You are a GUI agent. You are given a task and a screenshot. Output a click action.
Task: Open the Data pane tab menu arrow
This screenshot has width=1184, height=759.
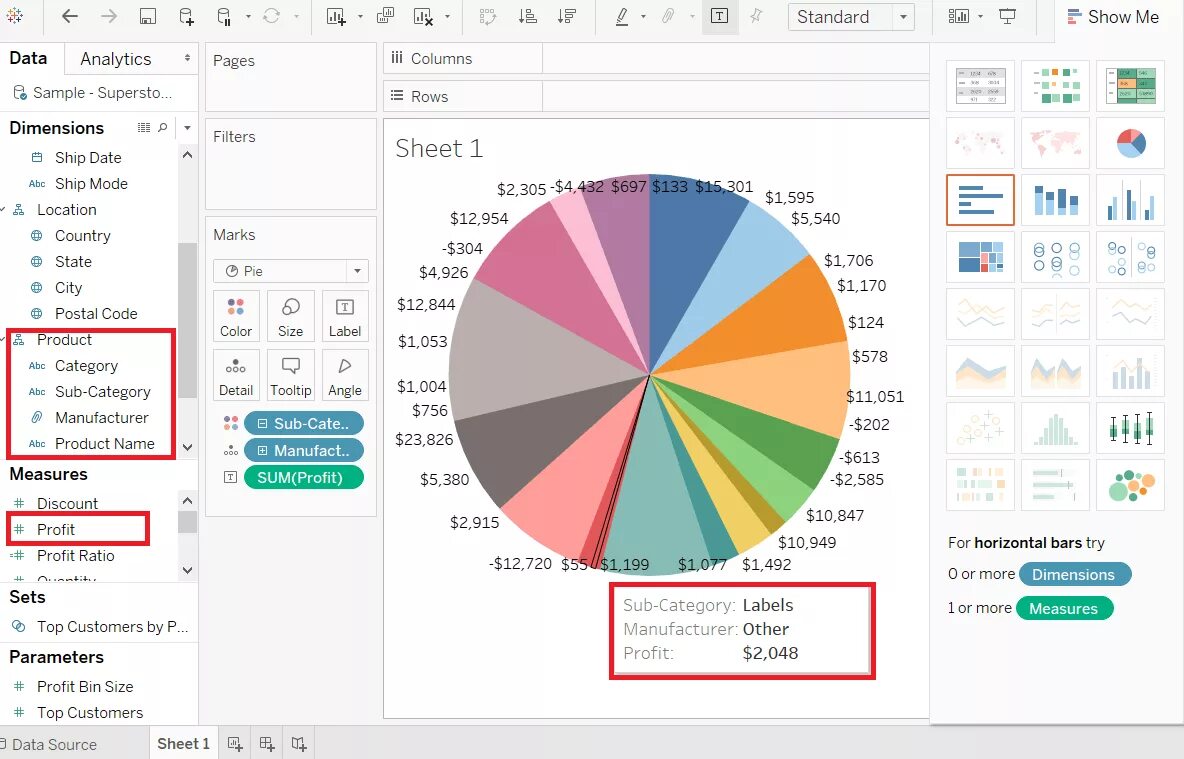tap(187, 58)
